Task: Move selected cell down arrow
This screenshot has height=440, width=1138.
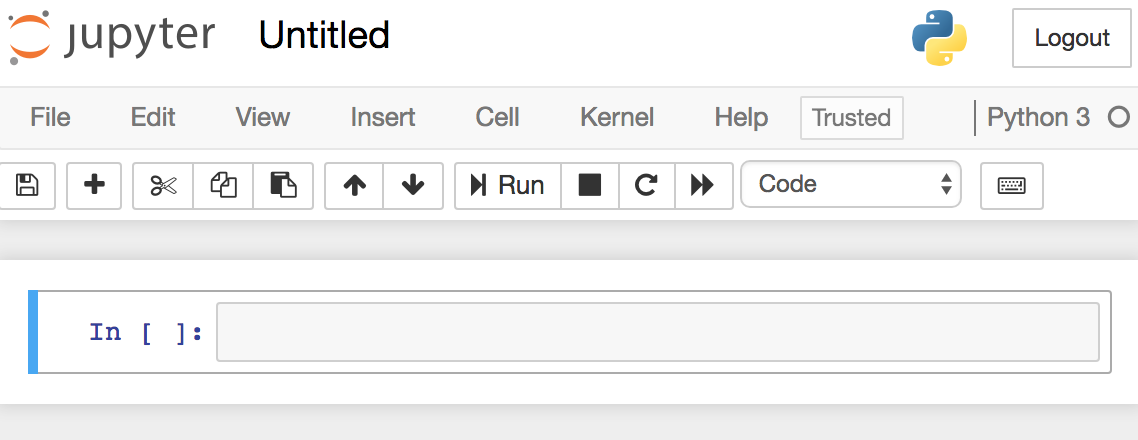Action: (x=413, y=185)
